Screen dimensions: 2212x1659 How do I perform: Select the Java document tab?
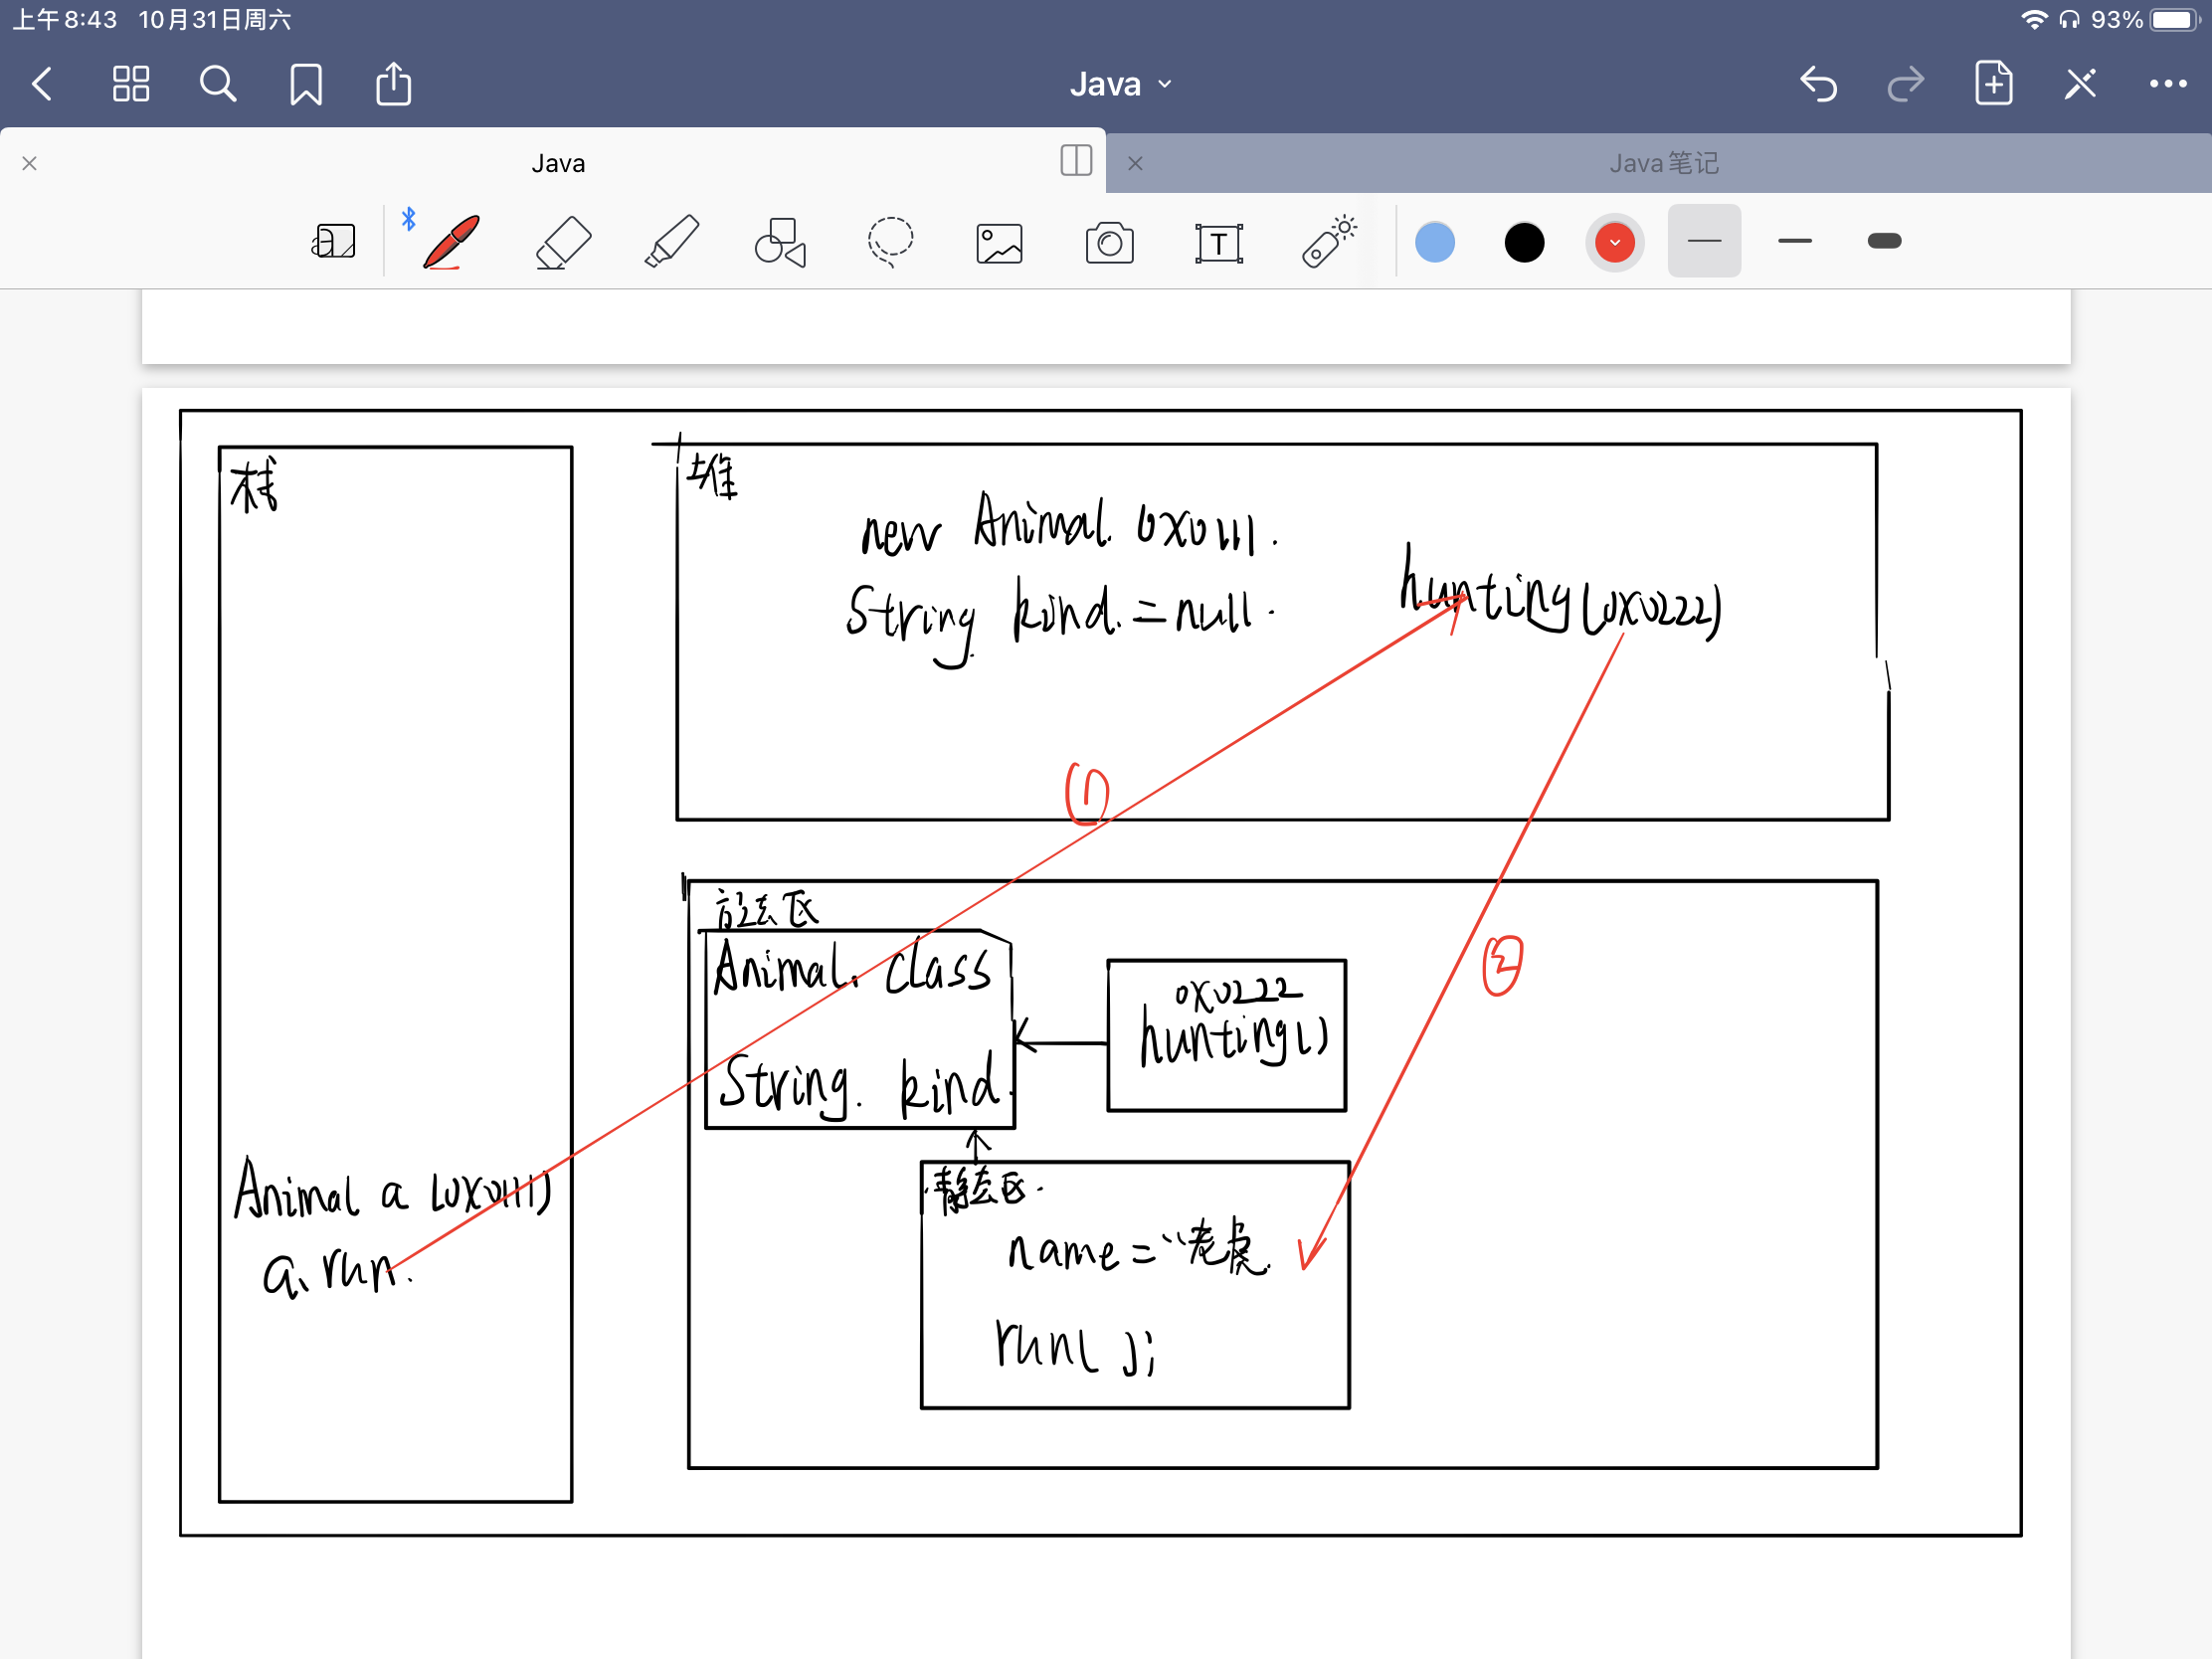[558, 163]
